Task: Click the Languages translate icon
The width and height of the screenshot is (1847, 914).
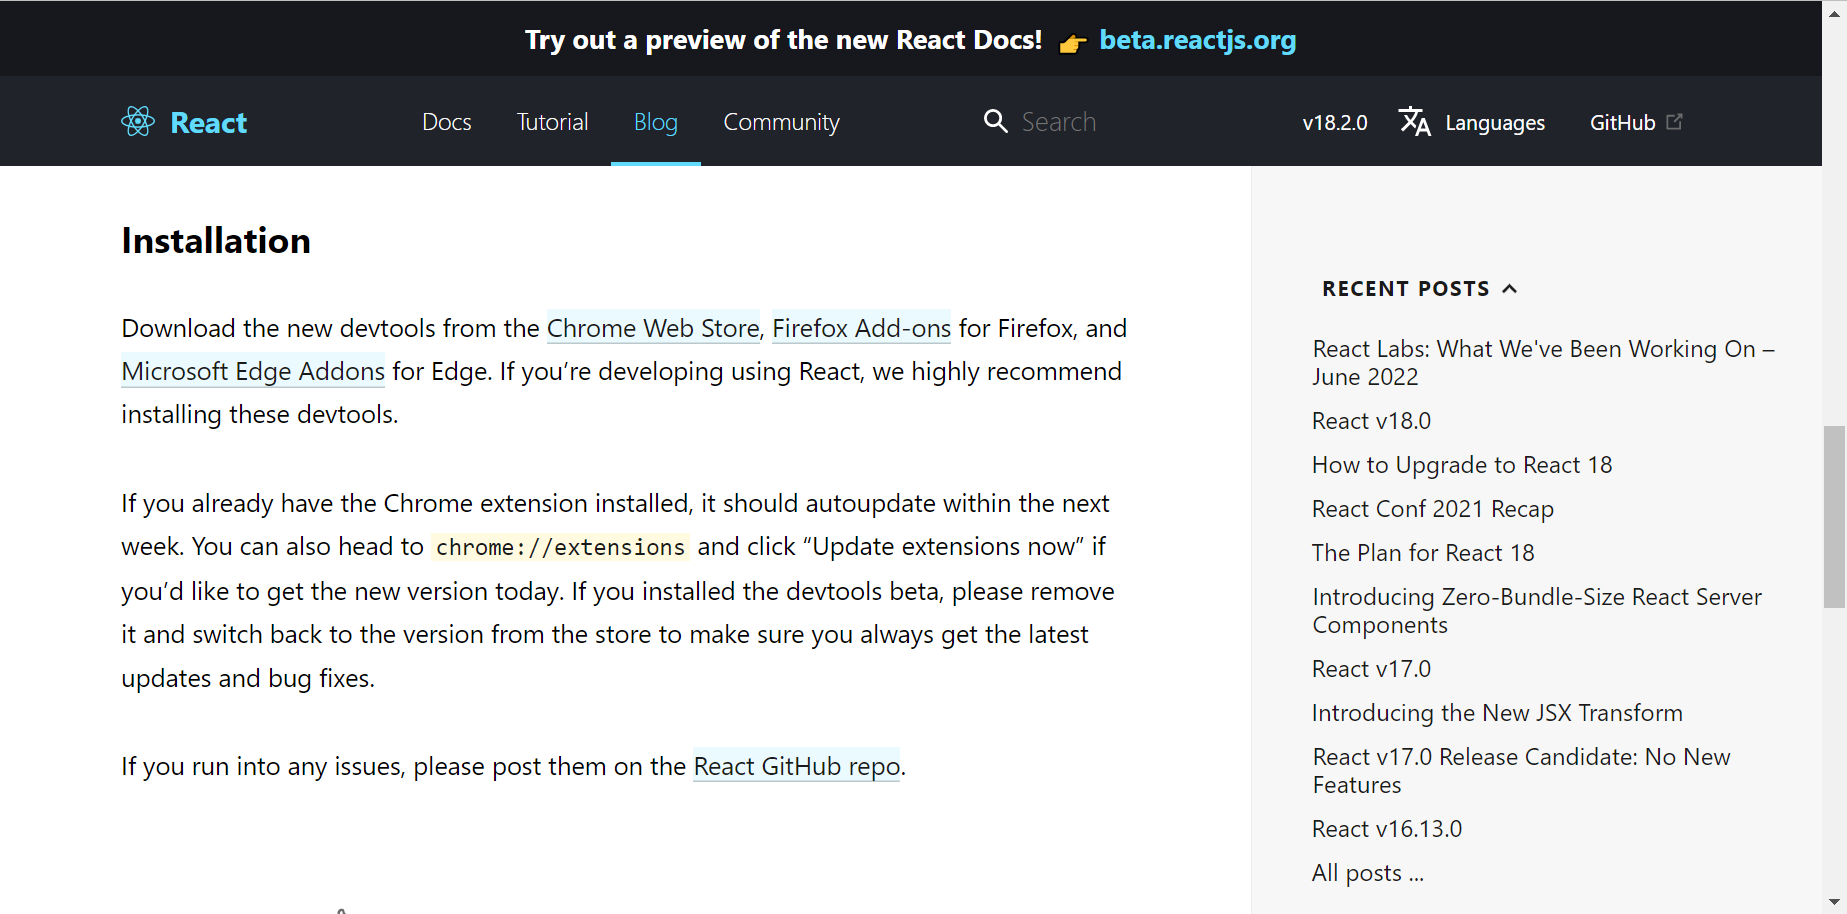Action: point(1414,122)
